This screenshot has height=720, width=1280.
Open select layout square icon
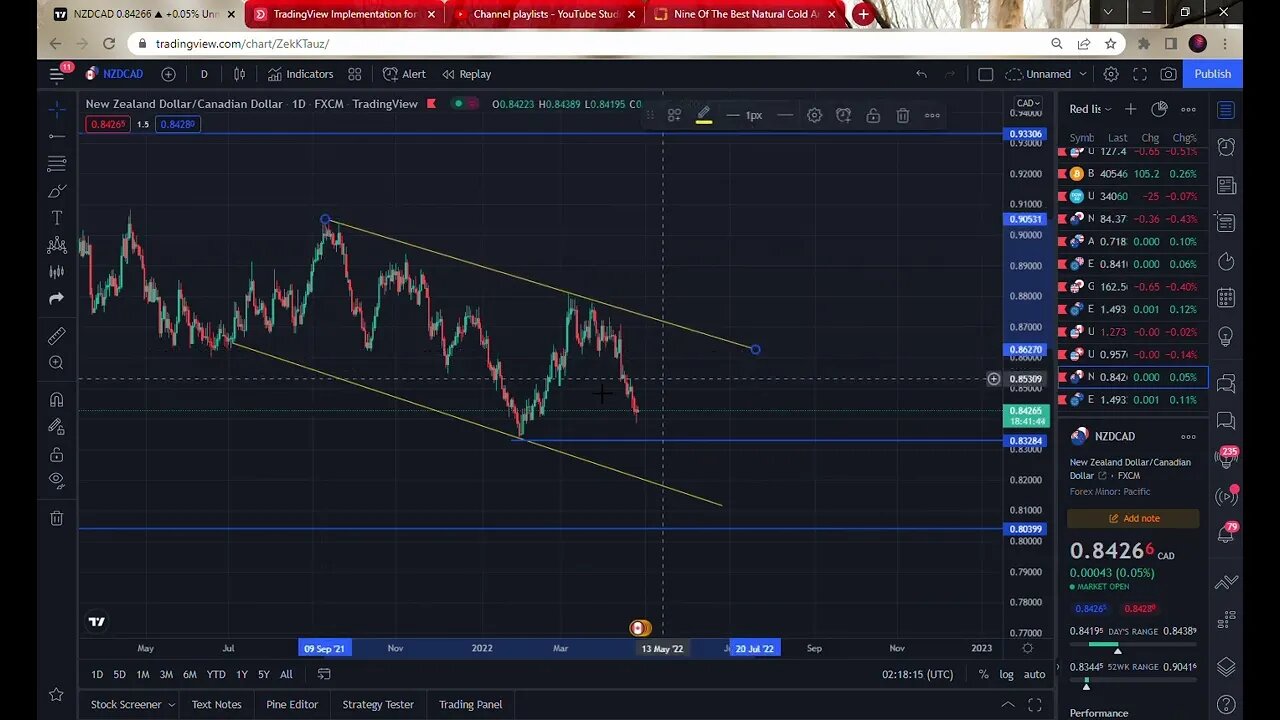[x=985, y=74]
